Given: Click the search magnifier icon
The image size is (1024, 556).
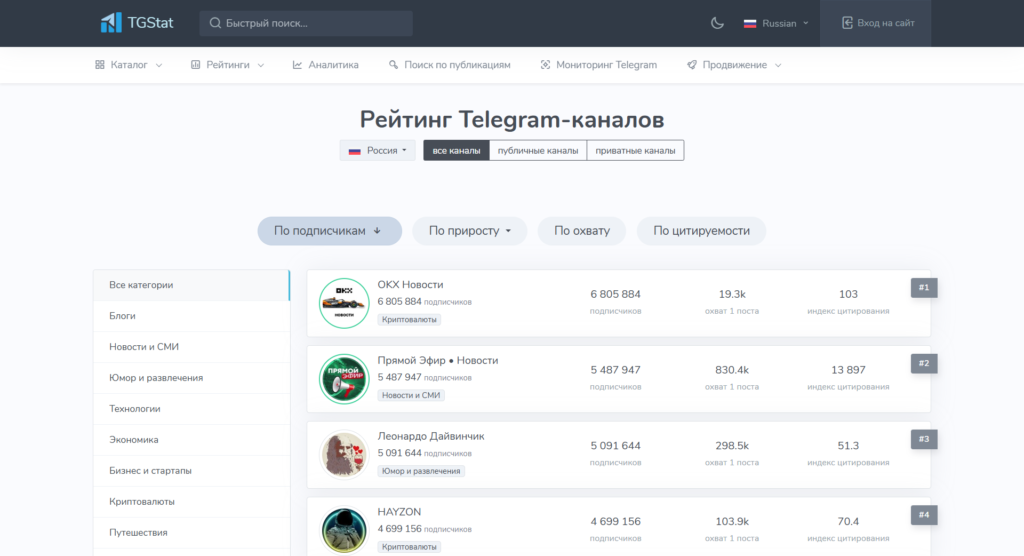Looking at the screenshot, I should (215, 23).
